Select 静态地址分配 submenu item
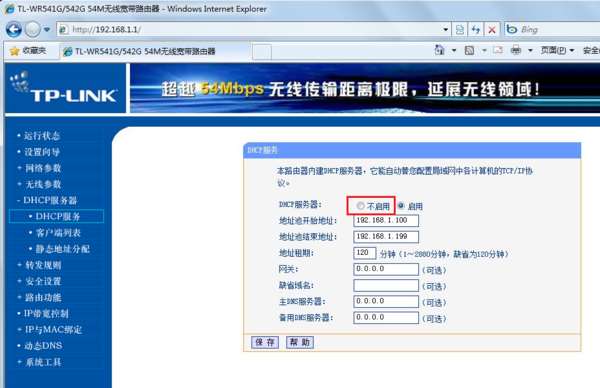600x388 pixels. pyautogui.click(x=63, y=249)
